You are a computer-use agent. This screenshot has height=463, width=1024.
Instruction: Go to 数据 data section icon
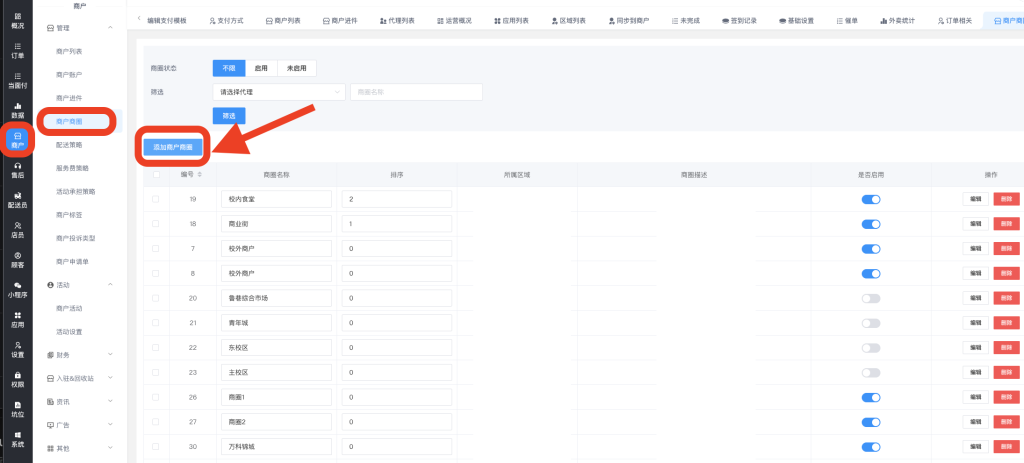click(x=16, y=110)
